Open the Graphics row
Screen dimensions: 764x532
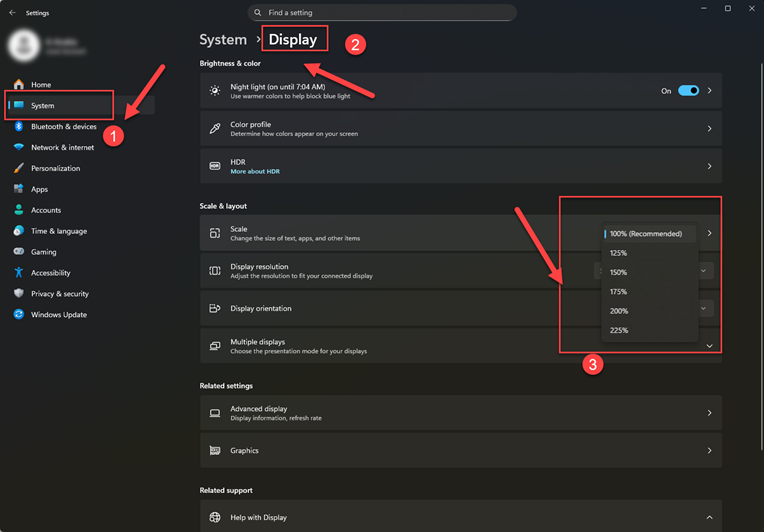click(460, 451)
